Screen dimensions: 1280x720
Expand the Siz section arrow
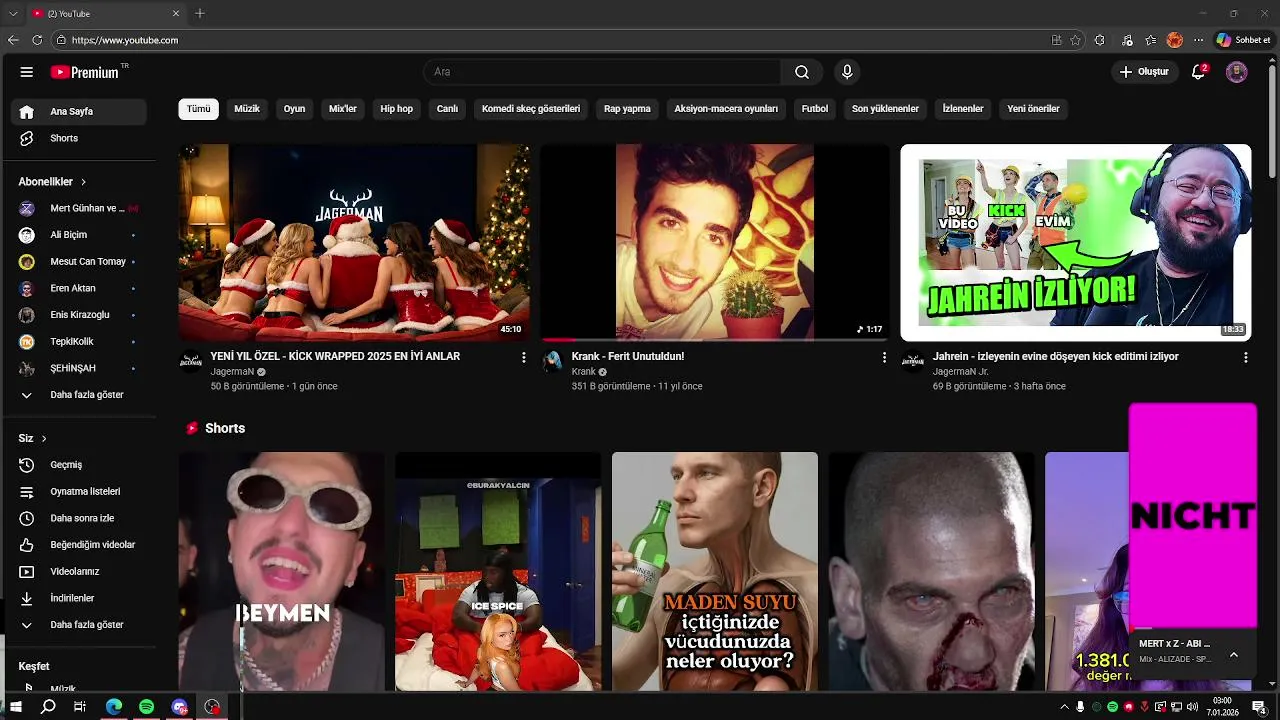[x=44, y=439]
